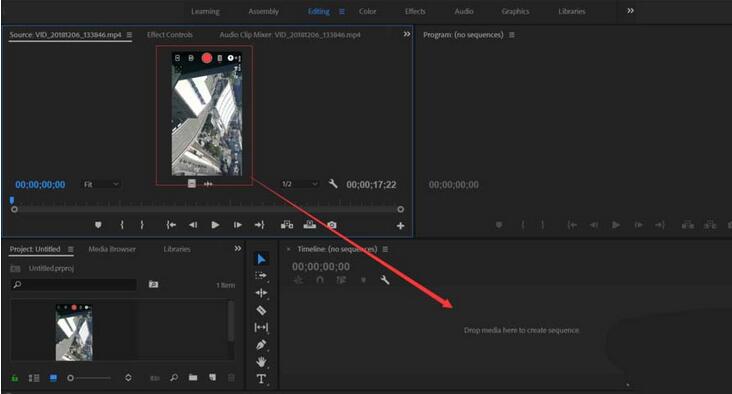The width and height of the screenshot is (732, 394).
Task: Select the Type tool
Action: (261, 379)
